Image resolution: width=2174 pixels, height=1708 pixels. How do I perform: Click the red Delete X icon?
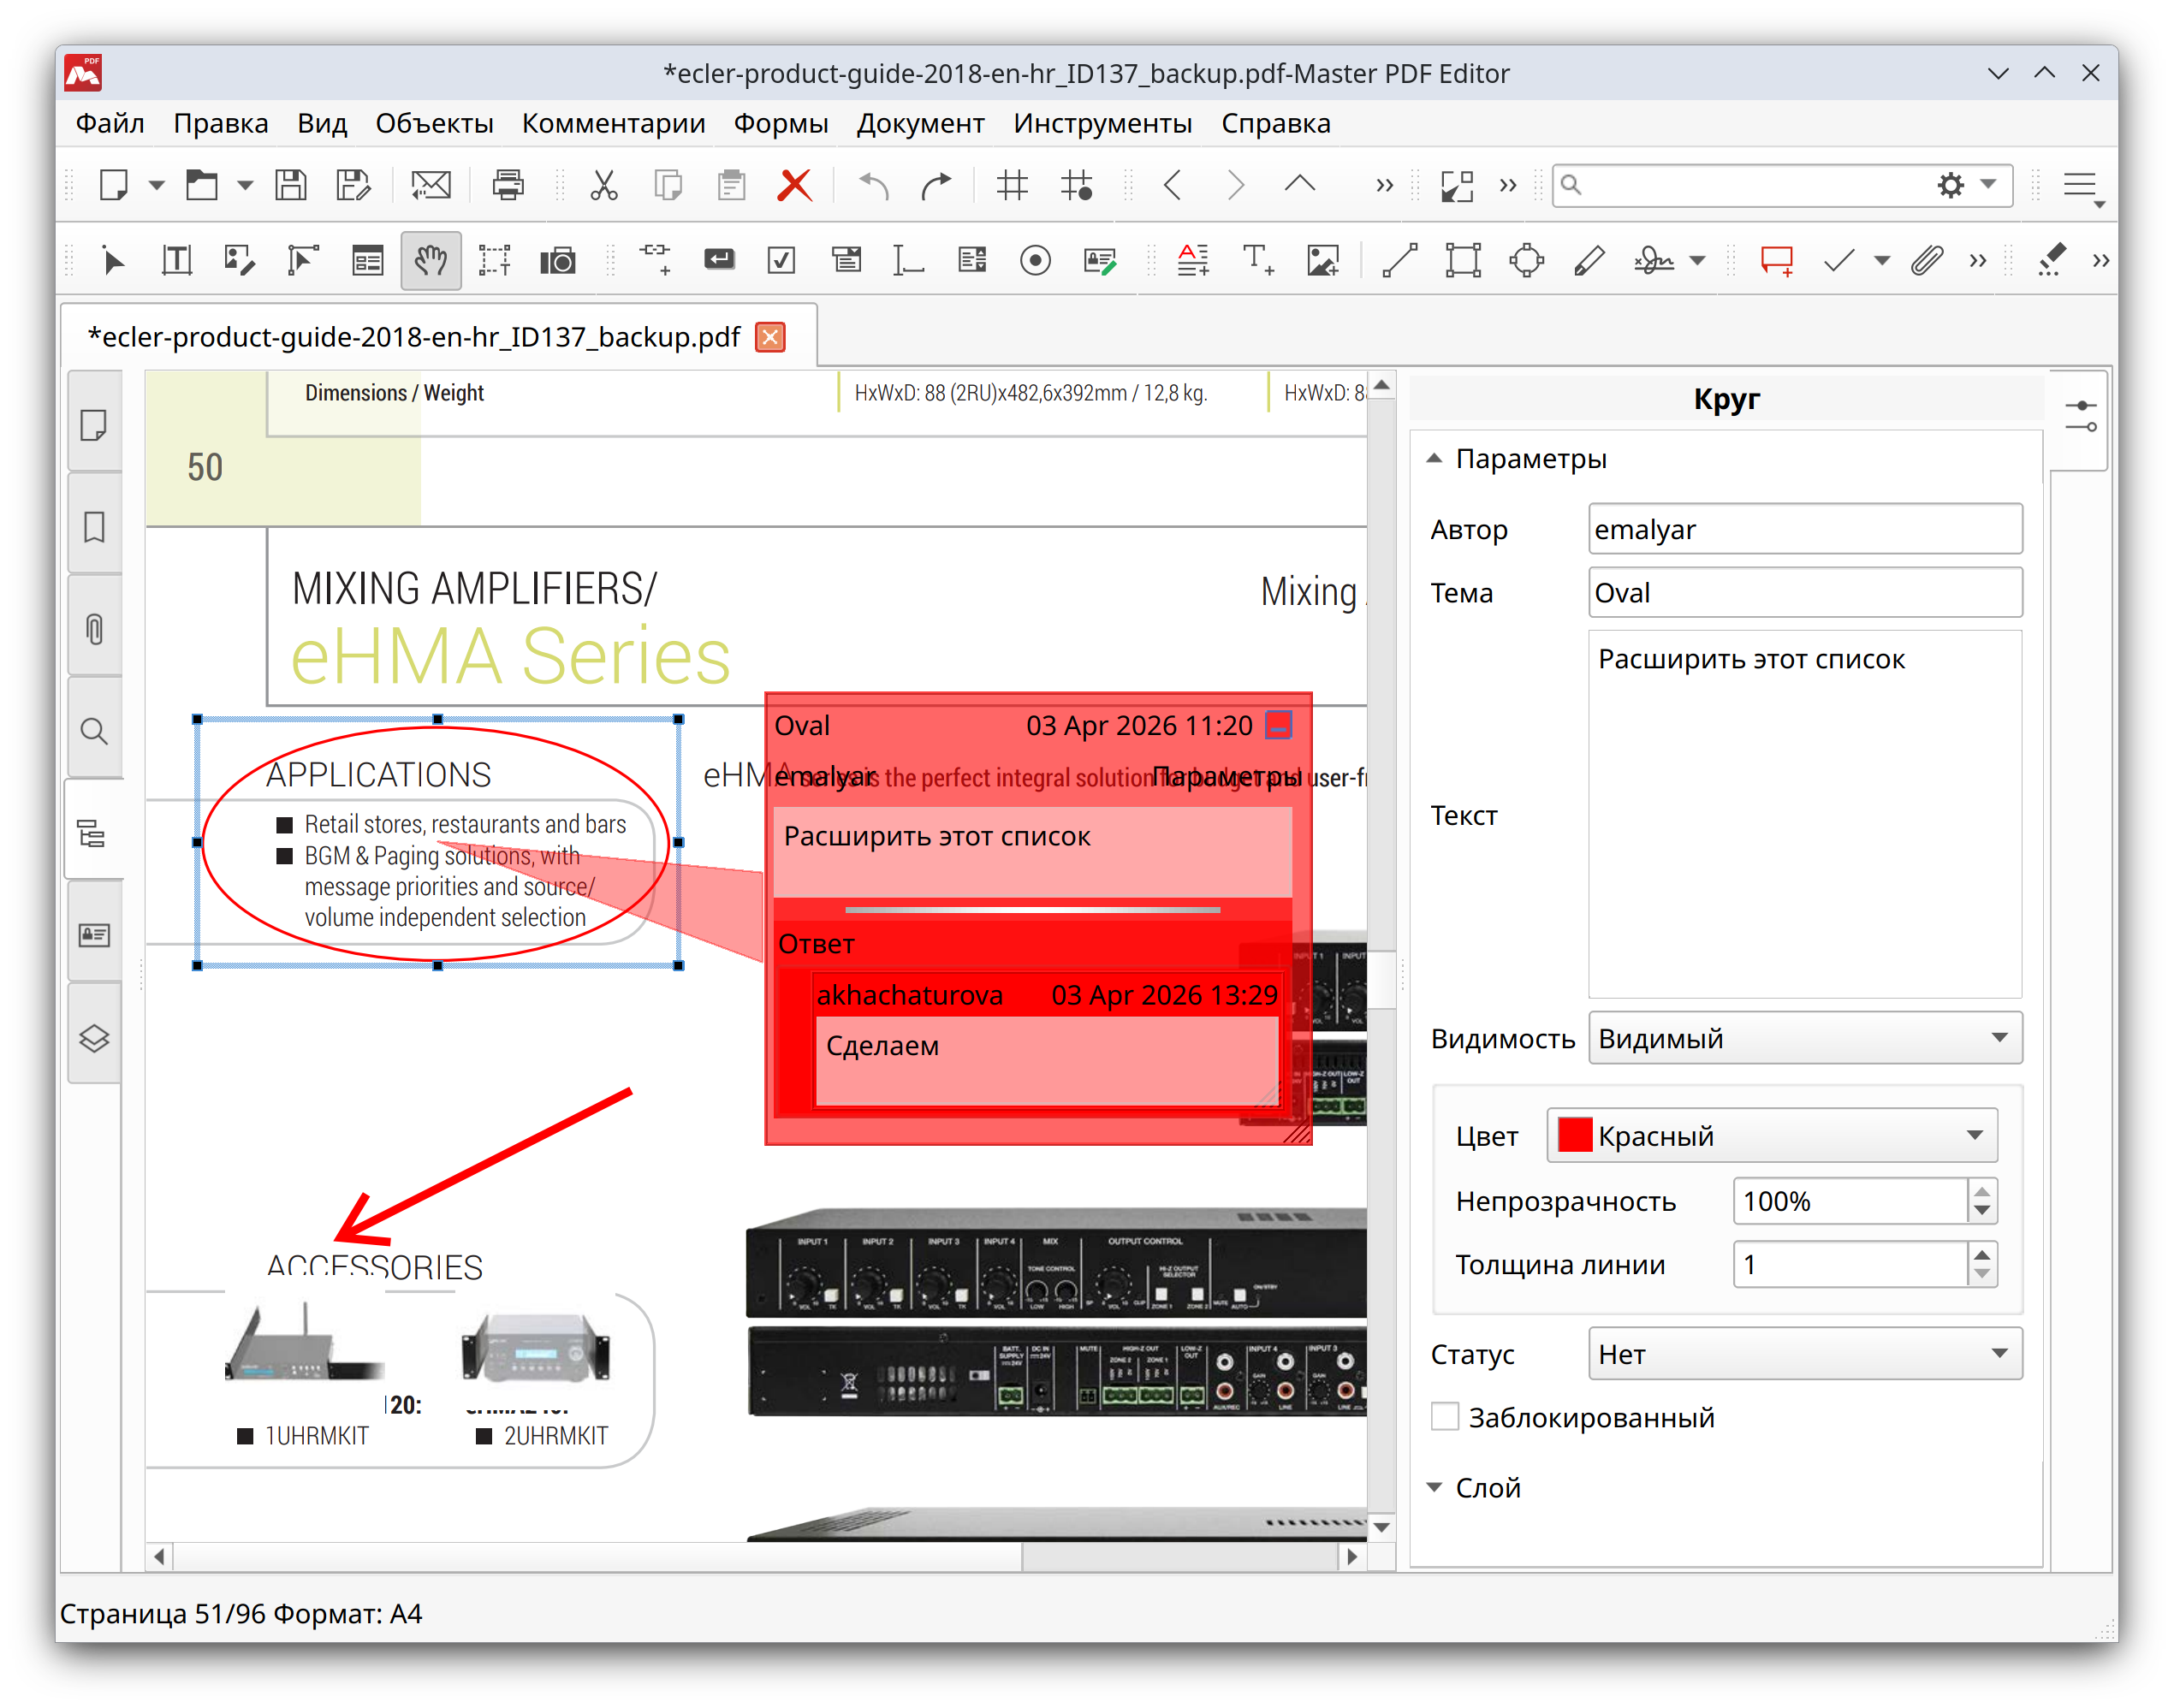[795, 185]
